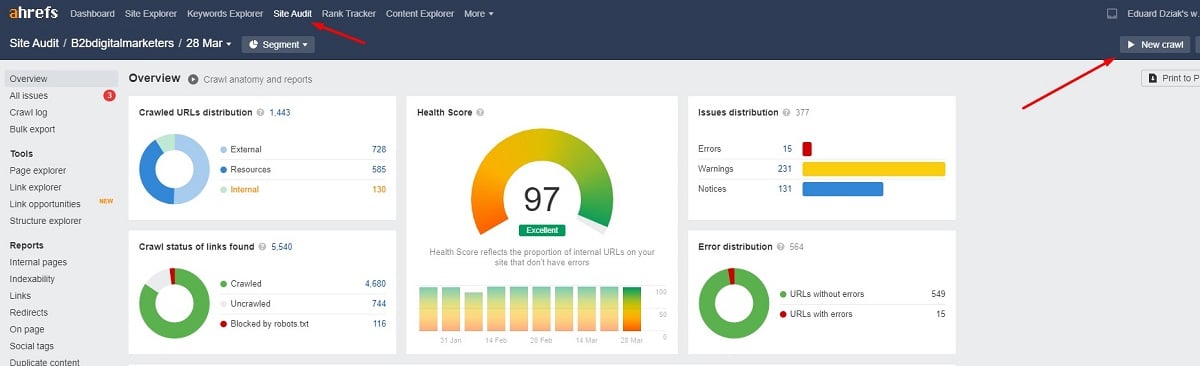Open Link opportunities tool
This screenshot has height=366, width=1200.
[x=45, y=204]
